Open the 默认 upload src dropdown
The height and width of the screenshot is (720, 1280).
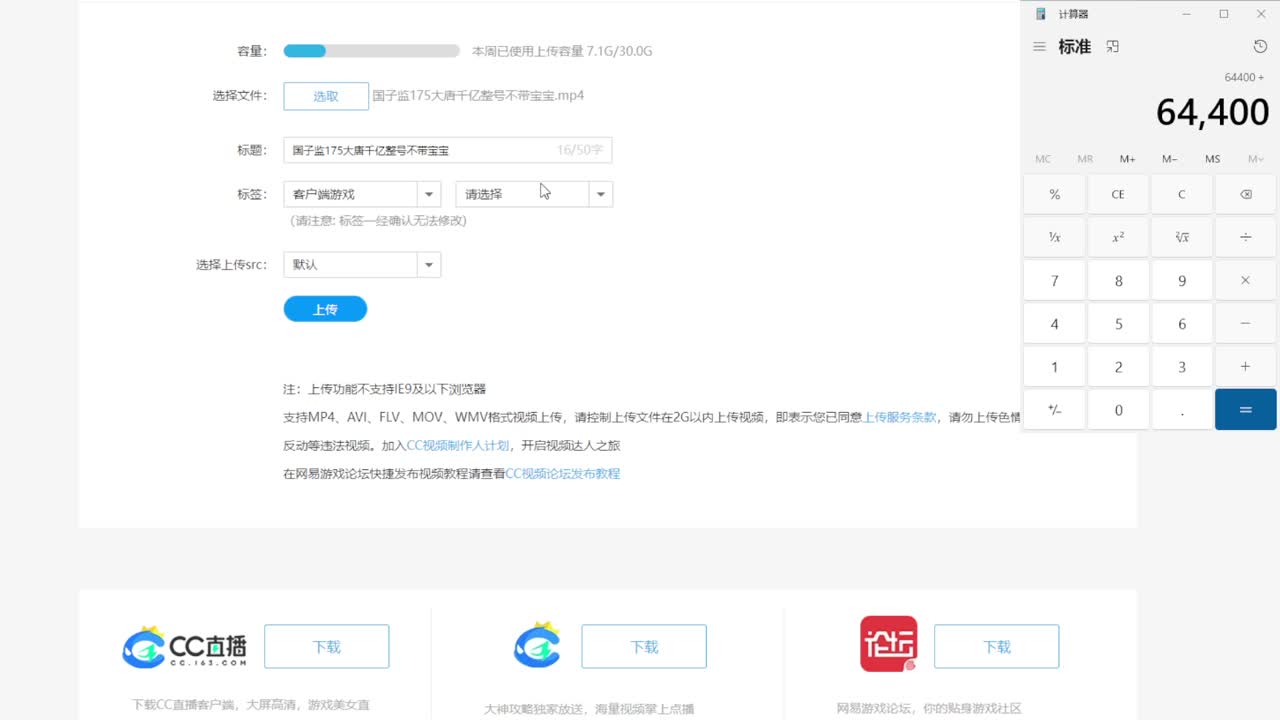coord(362,265)
